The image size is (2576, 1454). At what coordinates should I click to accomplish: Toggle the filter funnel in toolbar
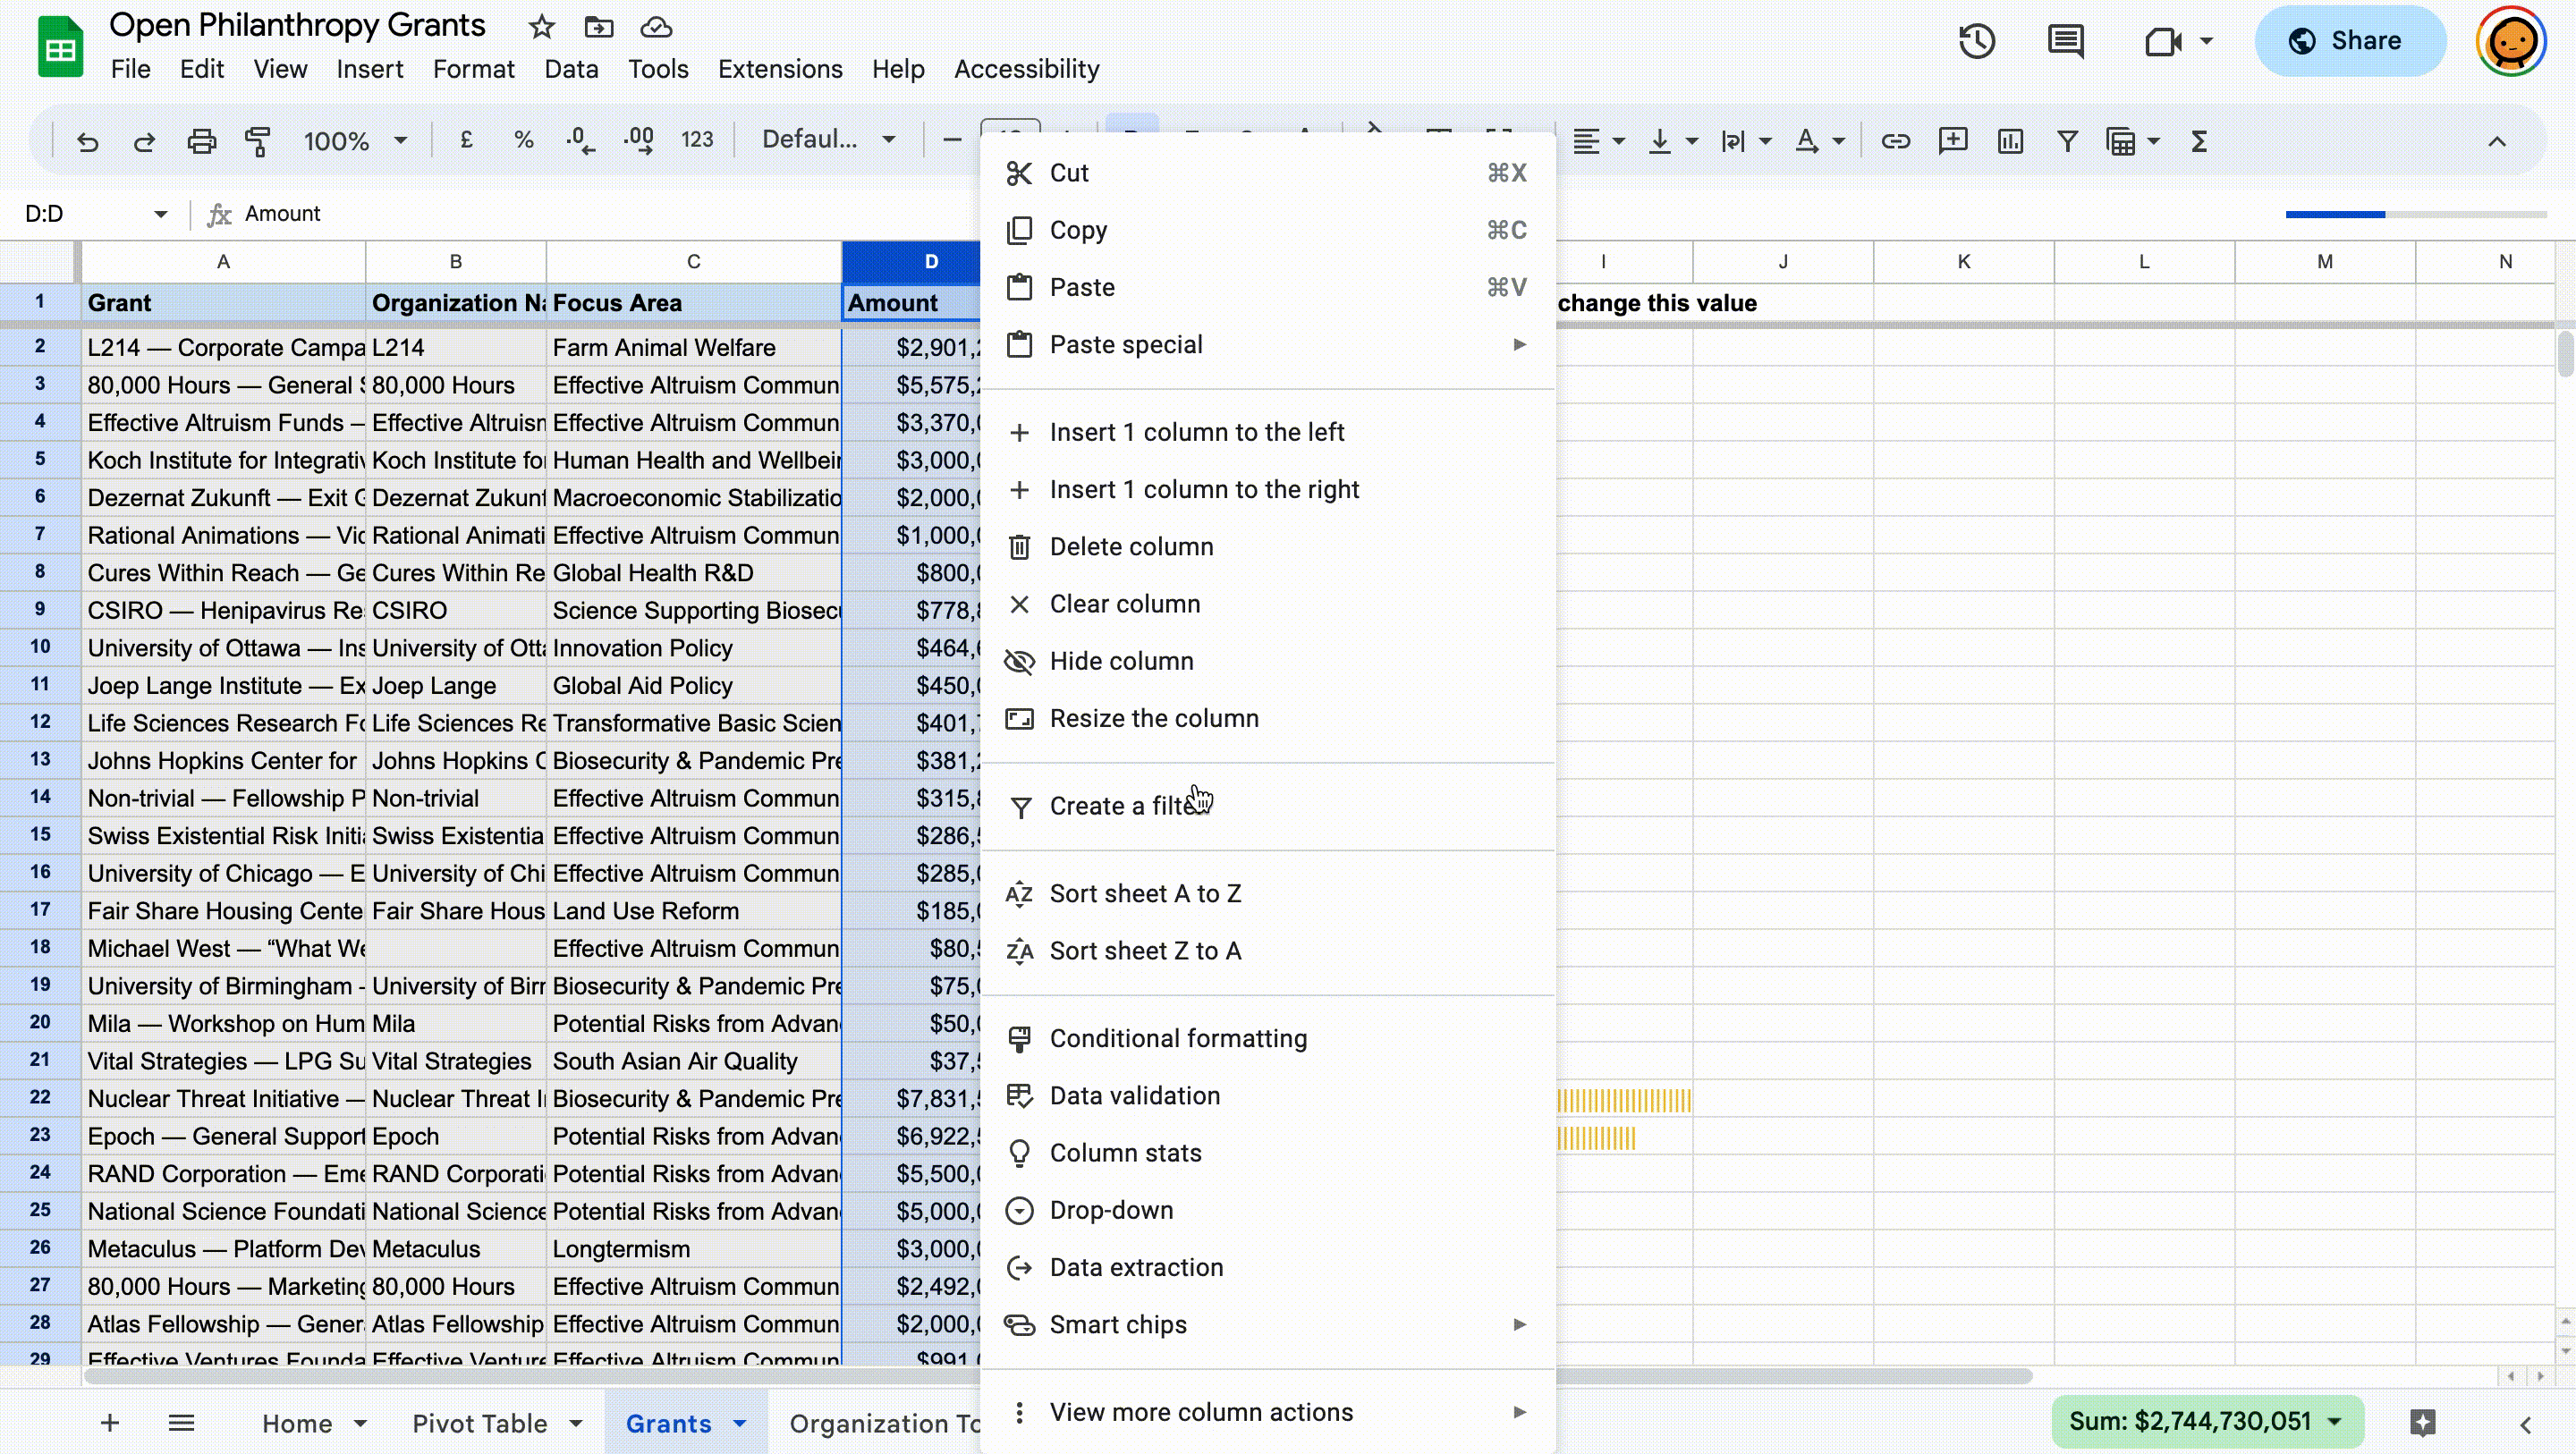pyautogui.click(x=2066, y=141)
